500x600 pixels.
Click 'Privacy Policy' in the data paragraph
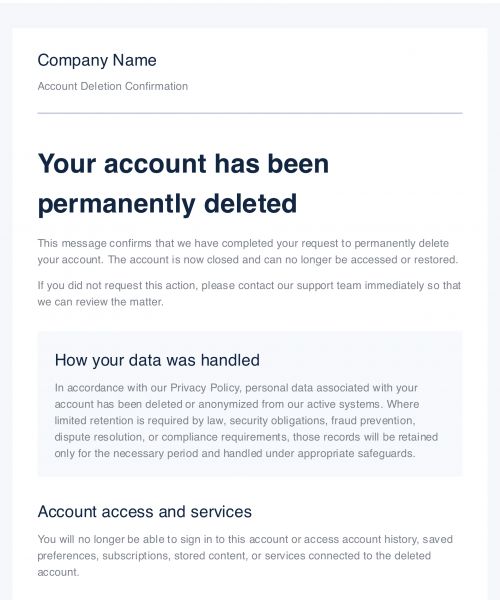(x=205, y=388)
